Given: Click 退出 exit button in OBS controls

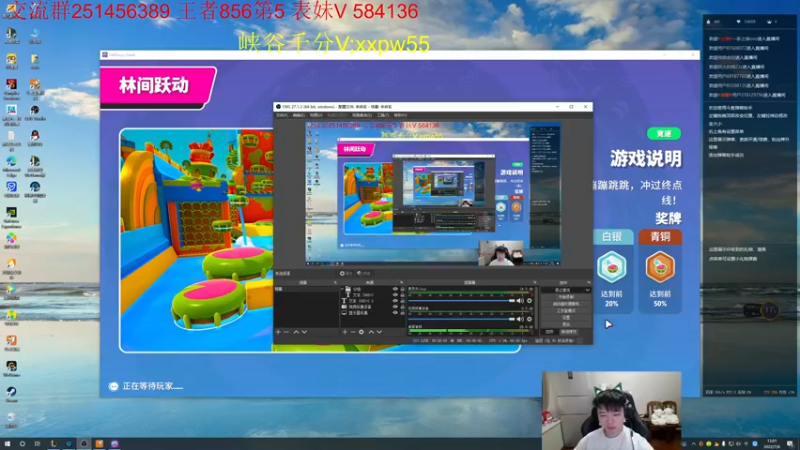Looking at the screenshot, I should click(566, 324).
